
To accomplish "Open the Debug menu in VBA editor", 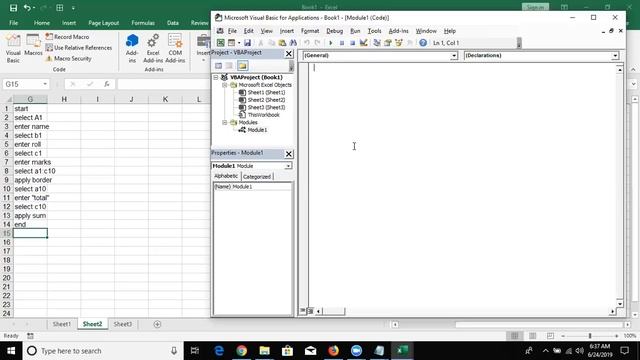I will coord(334,31).
